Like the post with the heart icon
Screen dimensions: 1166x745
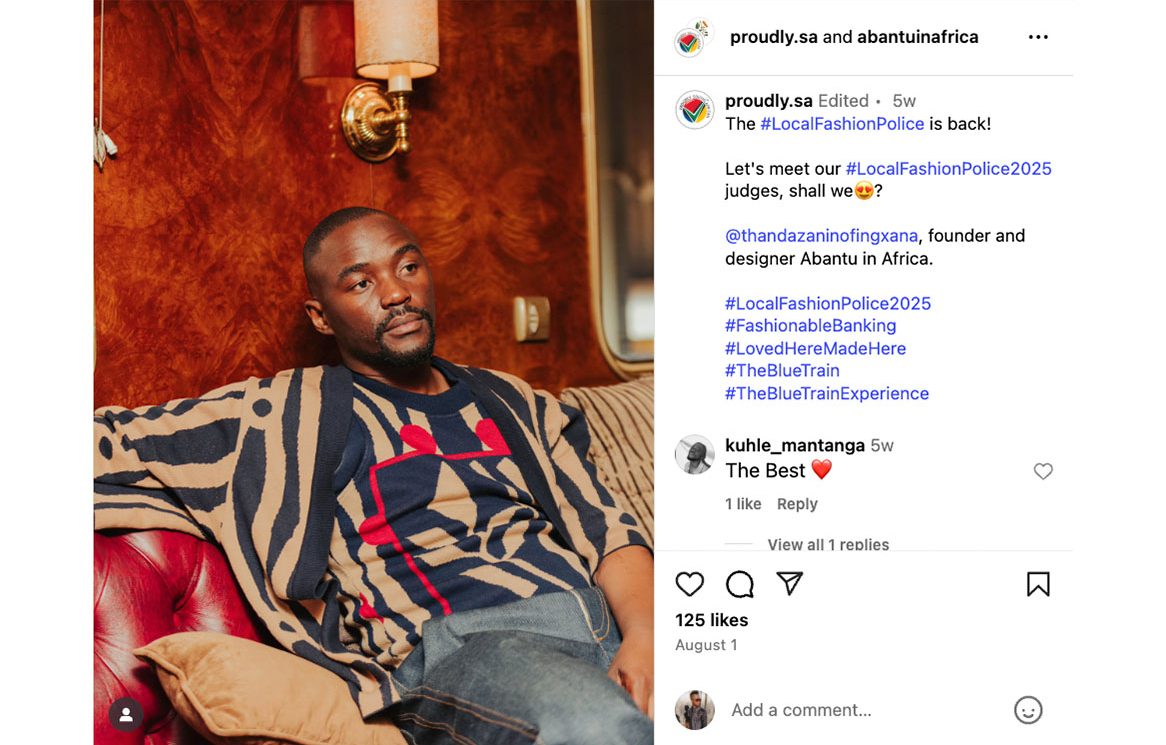tap(689, 584)
